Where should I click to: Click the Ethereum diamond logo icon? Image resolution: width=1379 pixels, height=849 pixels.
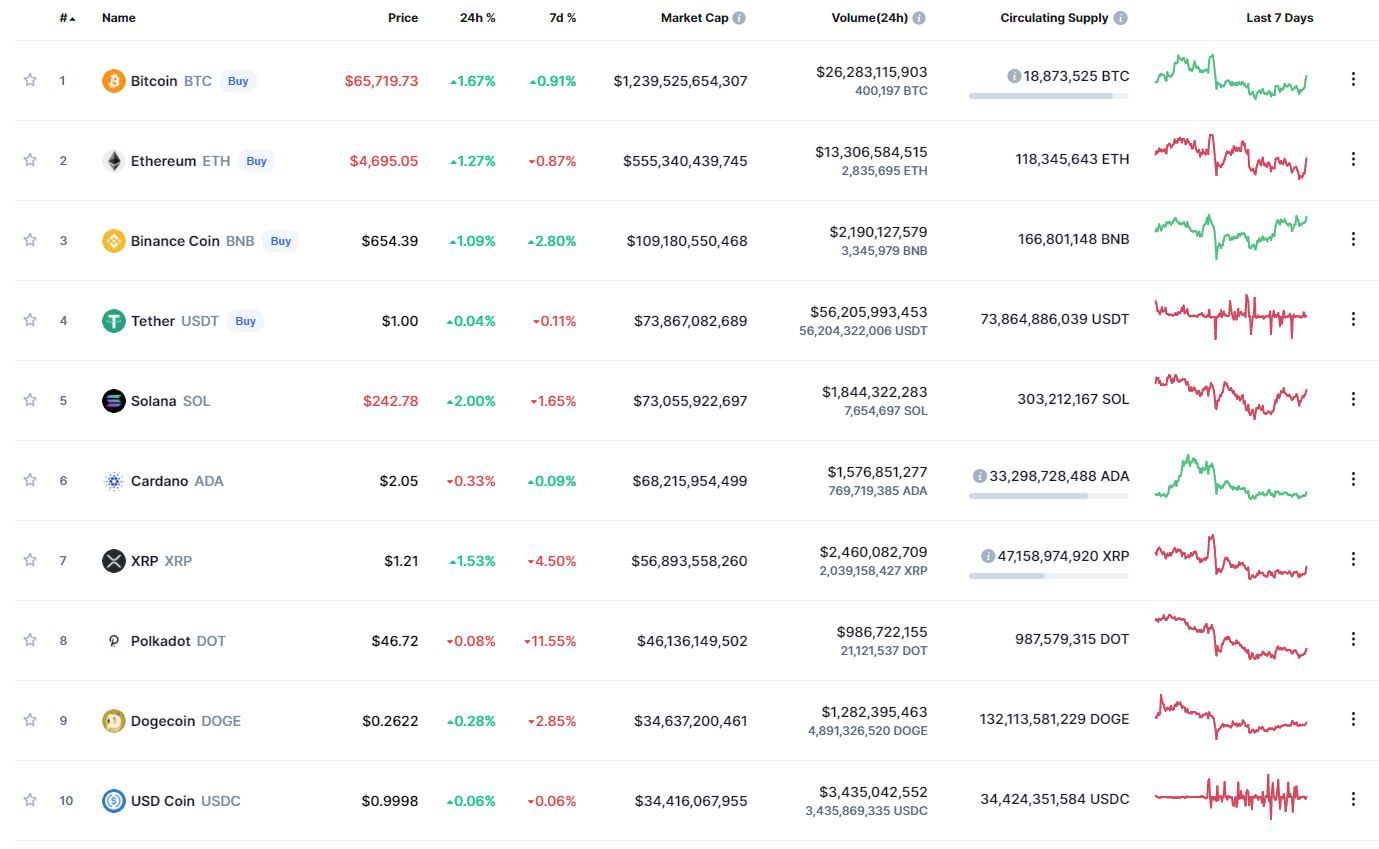click(x=114, y=161)
